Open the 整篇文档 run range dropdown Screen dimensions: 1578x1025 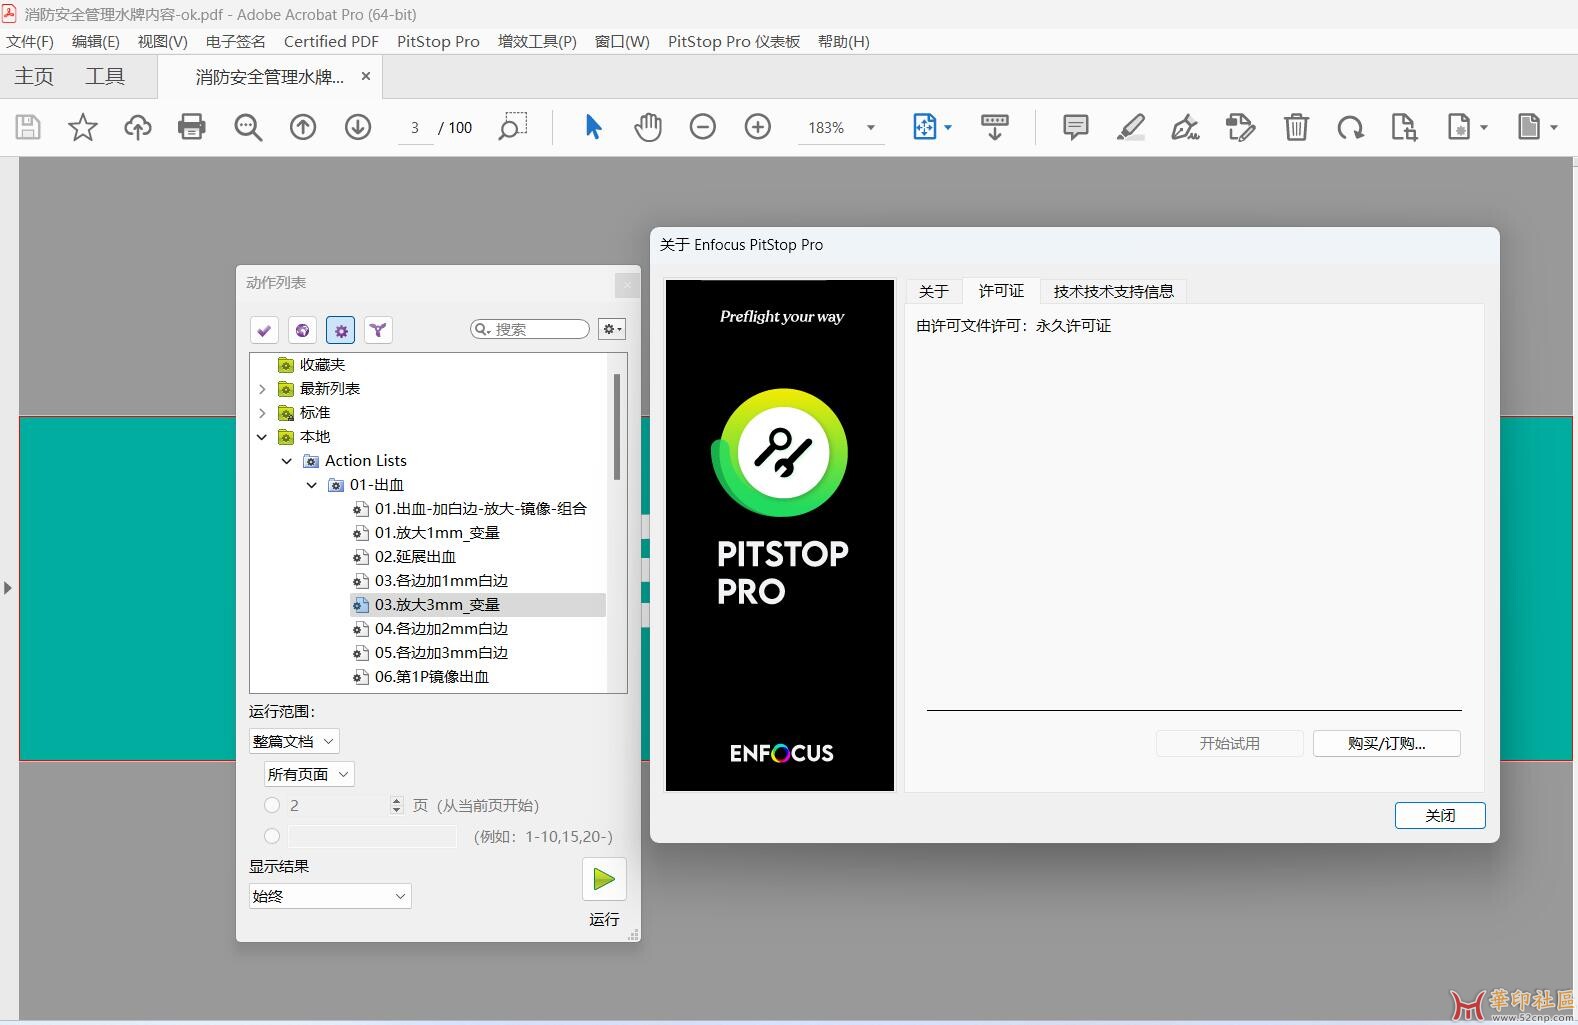coord(294,741)
